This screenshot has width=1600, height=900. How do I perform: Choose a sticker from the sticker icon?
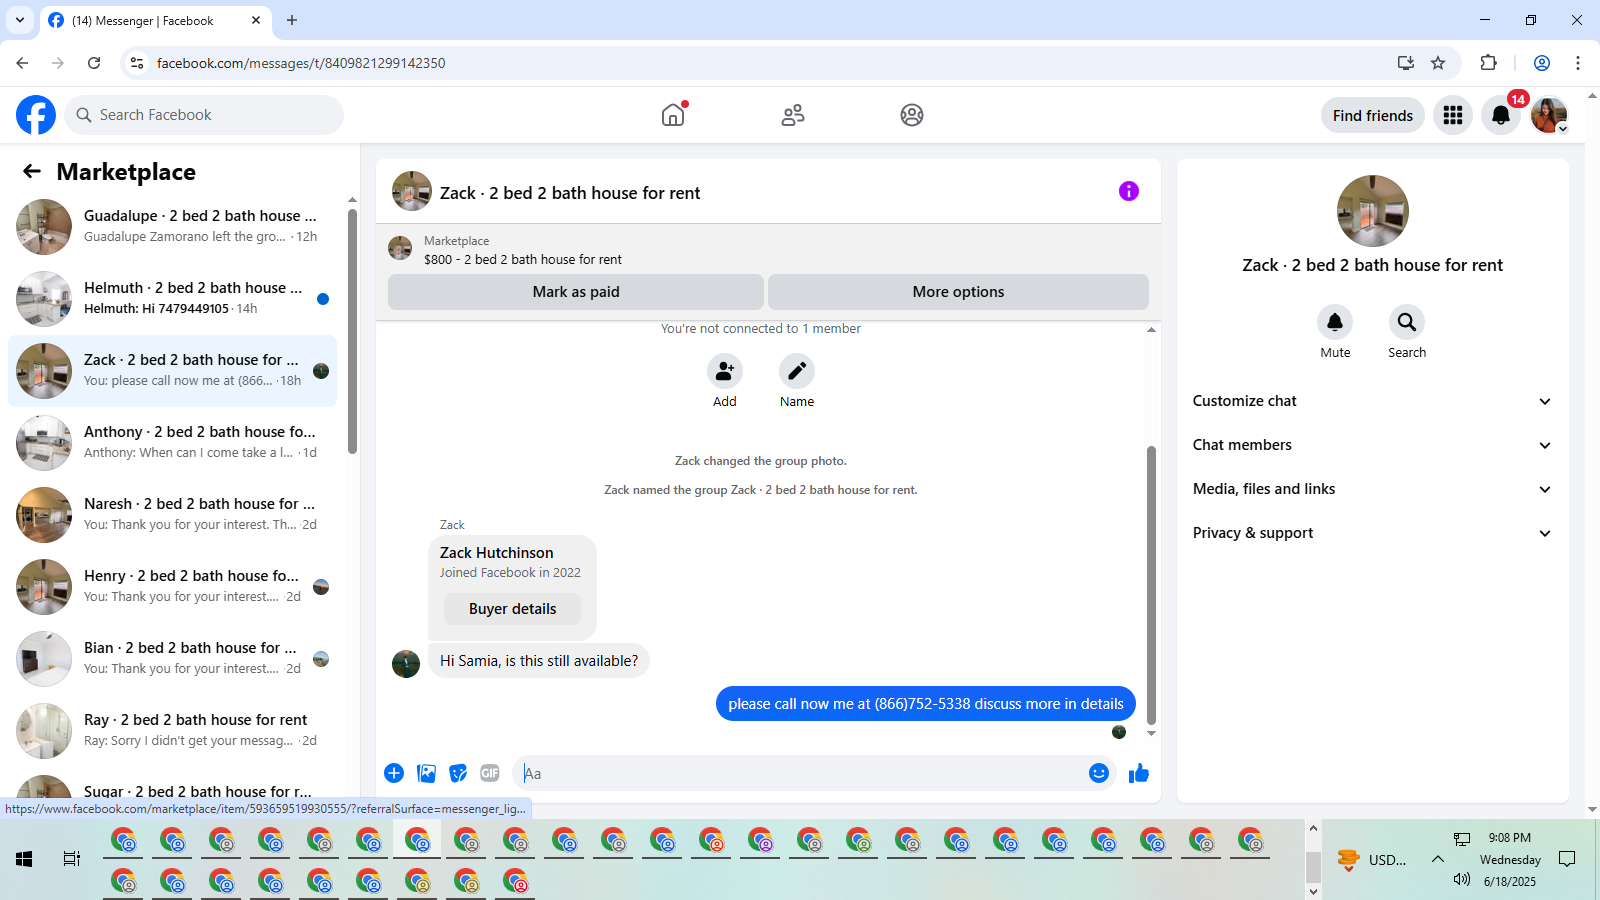click(x=458, y=773)
